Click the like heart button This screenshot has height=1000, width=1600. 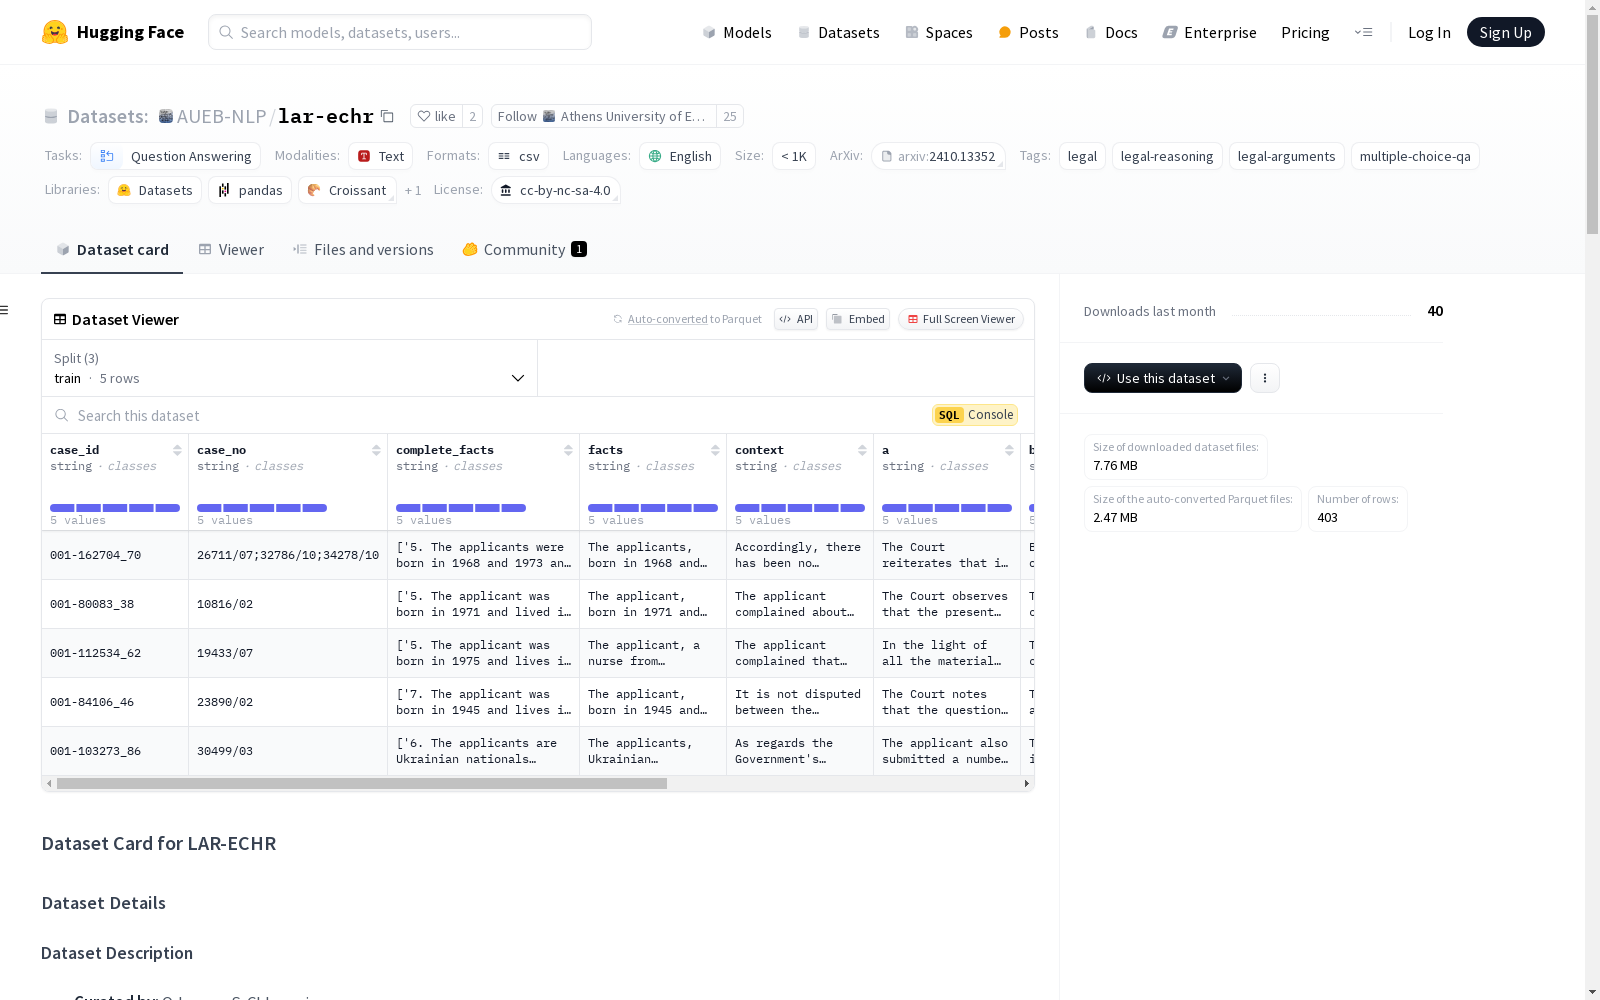436,116
